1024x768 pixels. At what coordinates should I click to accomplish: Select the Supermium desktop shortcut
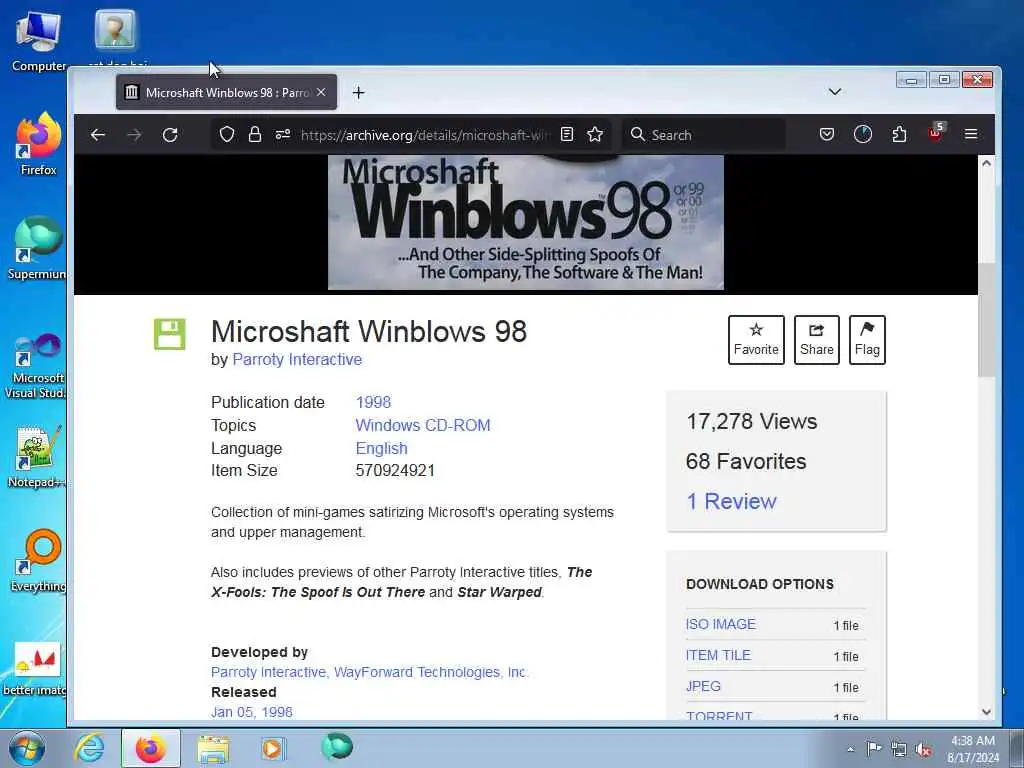[37, 248]
